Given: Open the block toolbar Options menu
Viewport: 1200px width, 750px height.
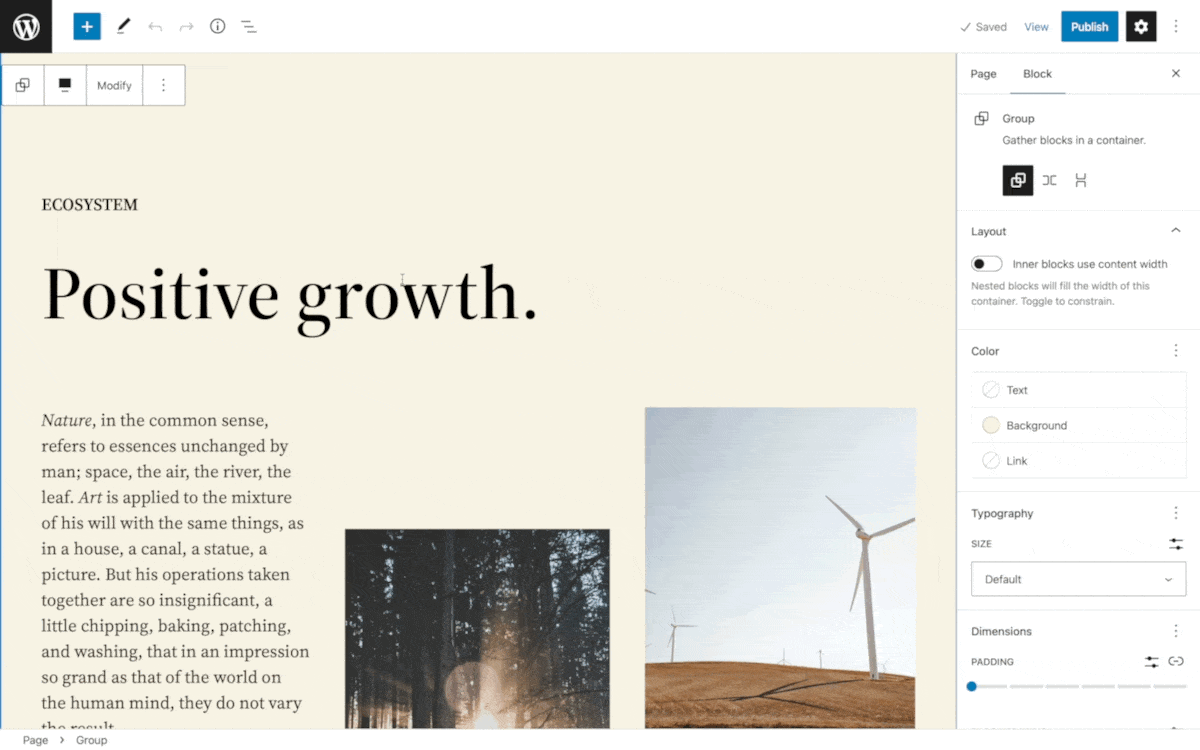Looking at the screenshot, I should tap(164, 86).
